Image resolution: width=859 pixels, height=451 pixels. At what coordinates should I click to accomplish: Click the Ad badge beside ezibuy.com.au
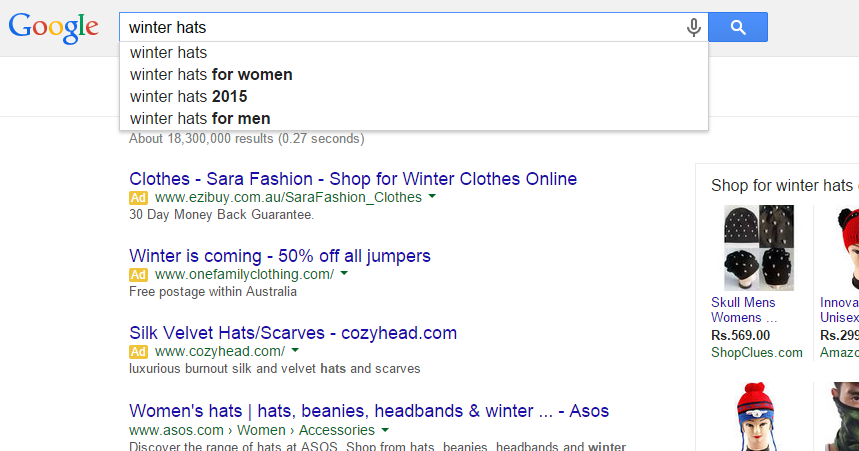[x=138, y=197]
